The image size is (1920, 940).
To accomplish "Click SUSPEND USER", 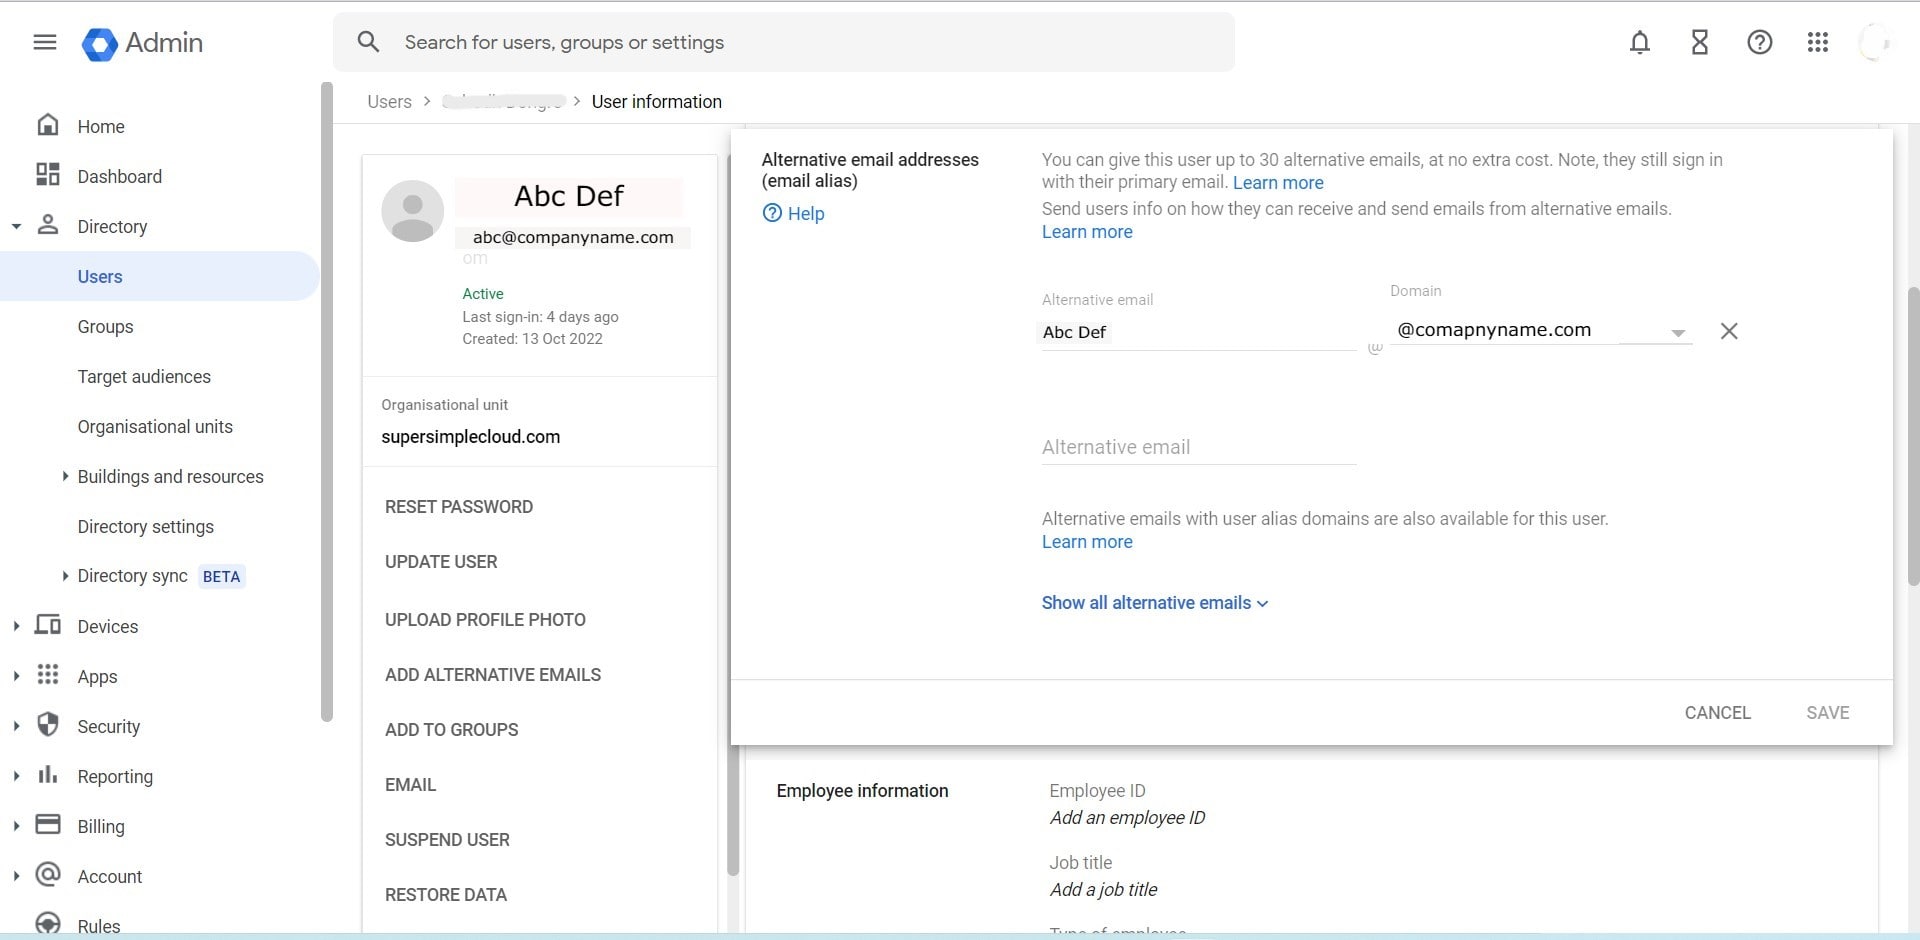I will point(447,840).
